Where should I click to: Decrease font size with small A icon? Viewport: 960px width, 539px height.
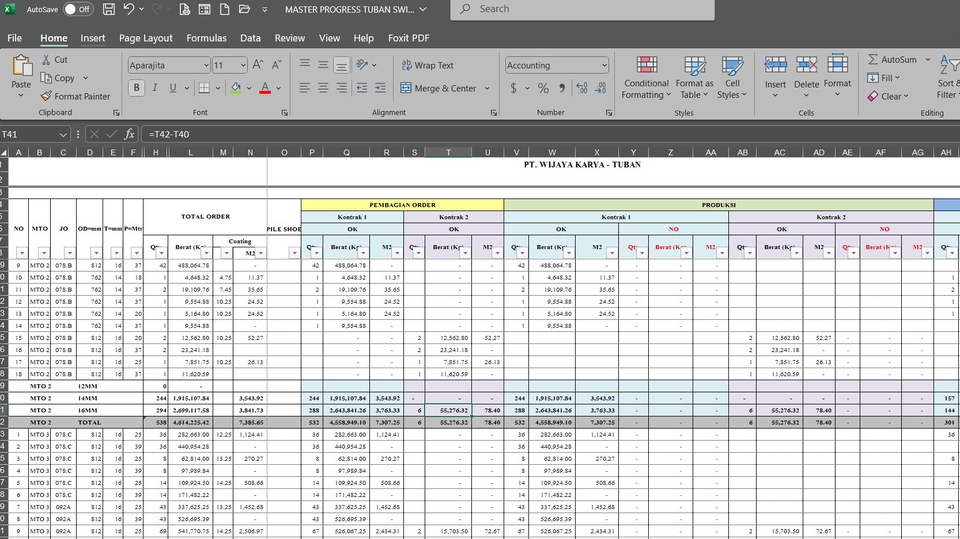pyautogui.click(x=277, y=65)
